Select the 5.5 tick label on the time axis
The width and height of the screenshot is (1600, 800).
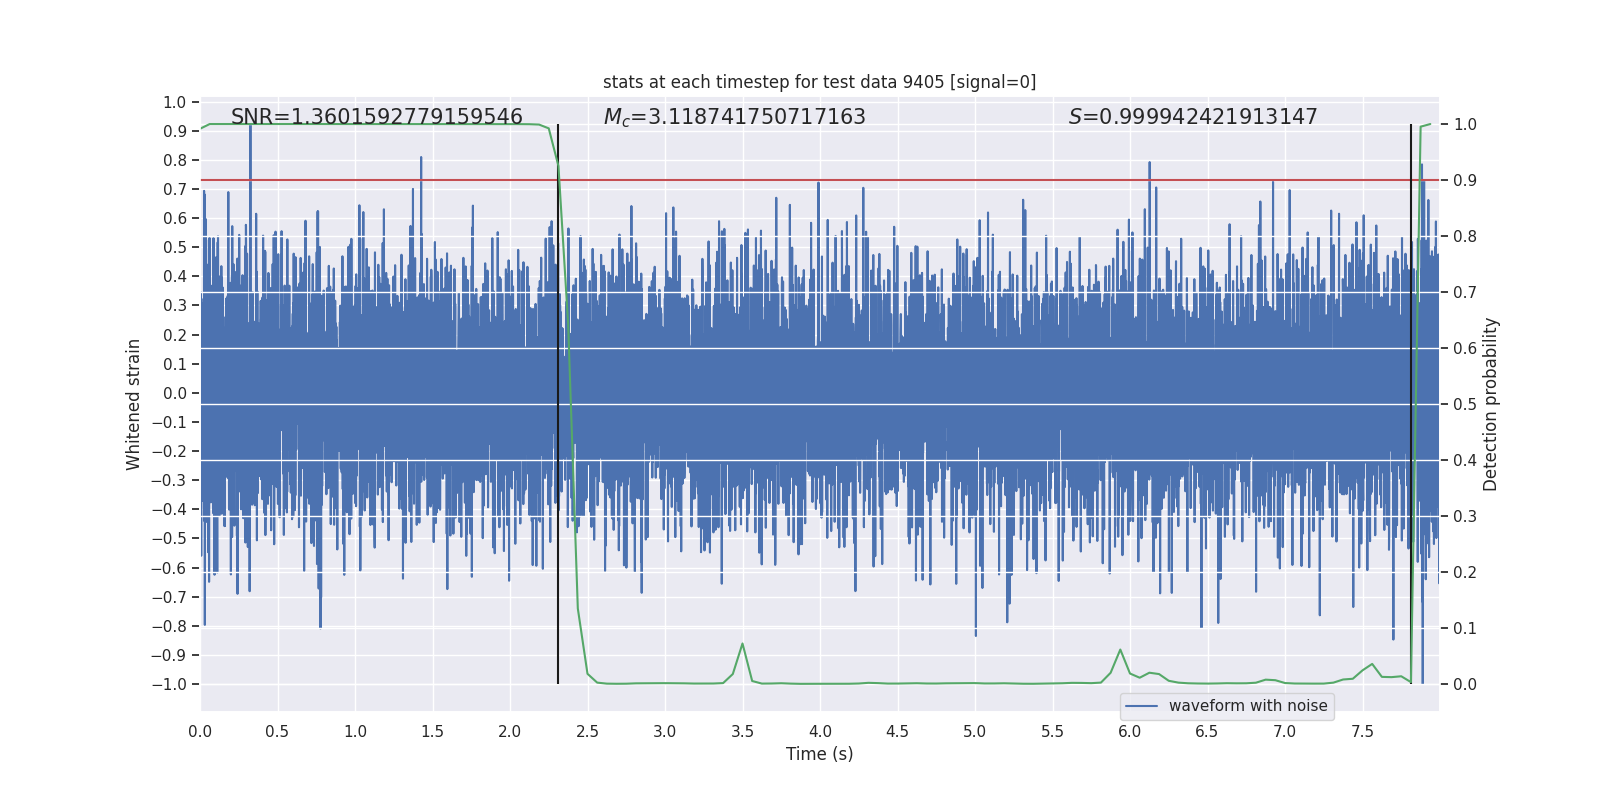pos(1052,732)
